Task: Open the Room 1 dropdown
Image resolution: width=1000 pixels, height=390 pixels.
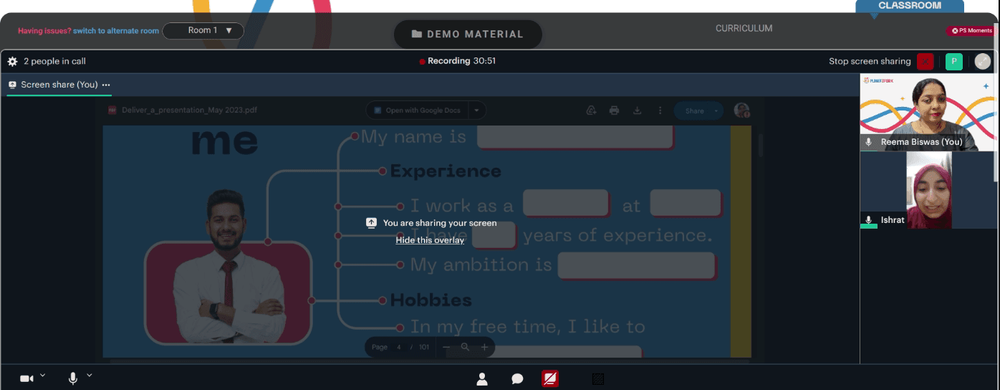Action: [x=203, y=31]
